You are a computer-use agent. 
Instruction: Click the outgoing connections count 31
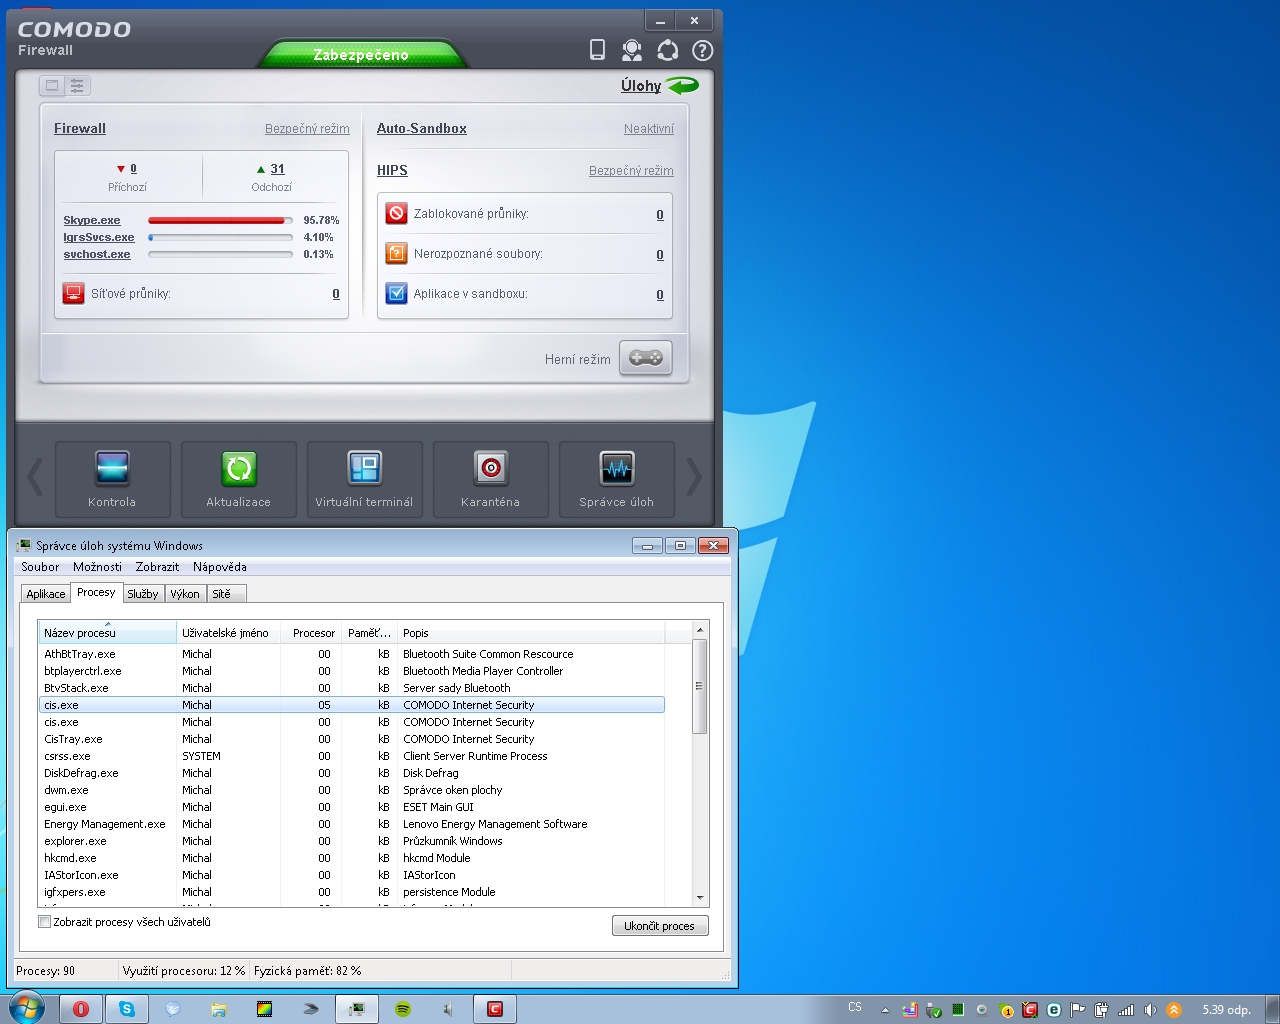point(277,169)
